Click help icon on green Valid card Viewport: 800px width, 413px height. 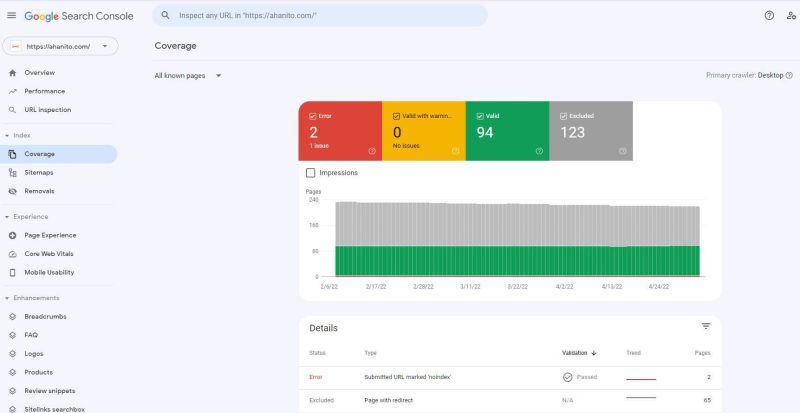click(x=539, y=151)
